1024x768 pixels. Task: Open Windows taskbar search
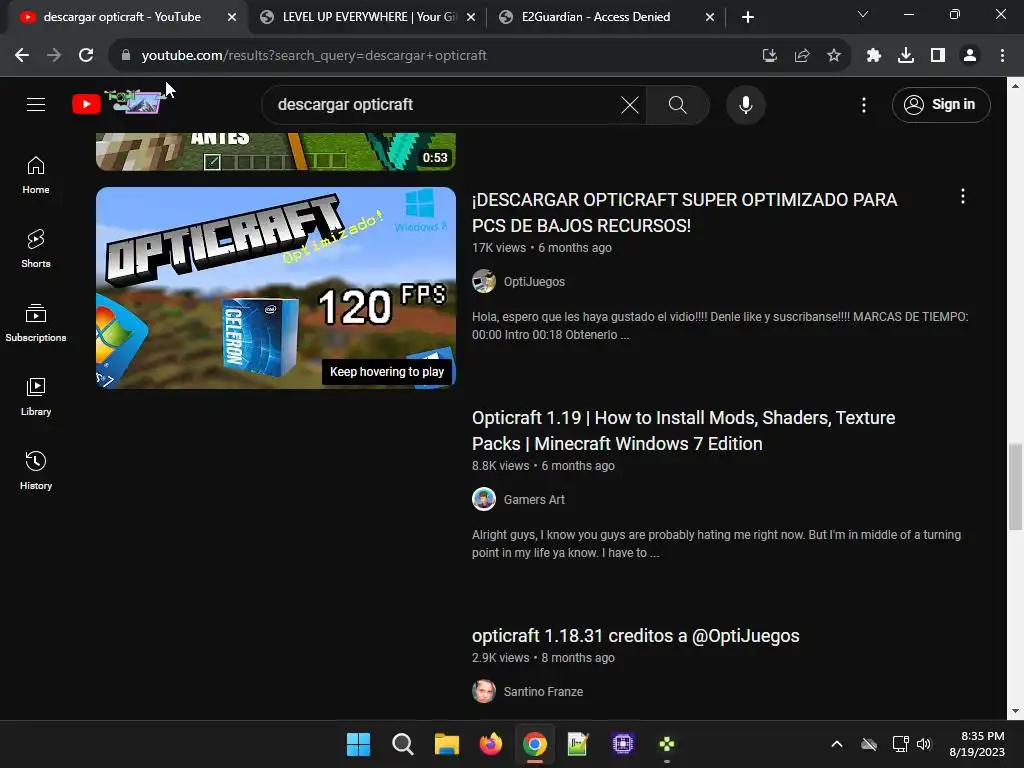click(x=402, y=744)
